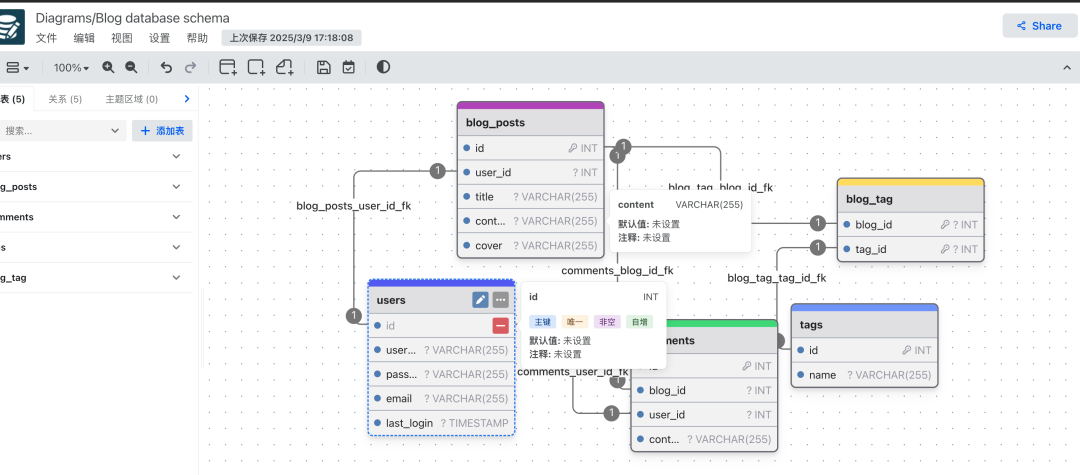Open users table more options button

click(501, 300)
